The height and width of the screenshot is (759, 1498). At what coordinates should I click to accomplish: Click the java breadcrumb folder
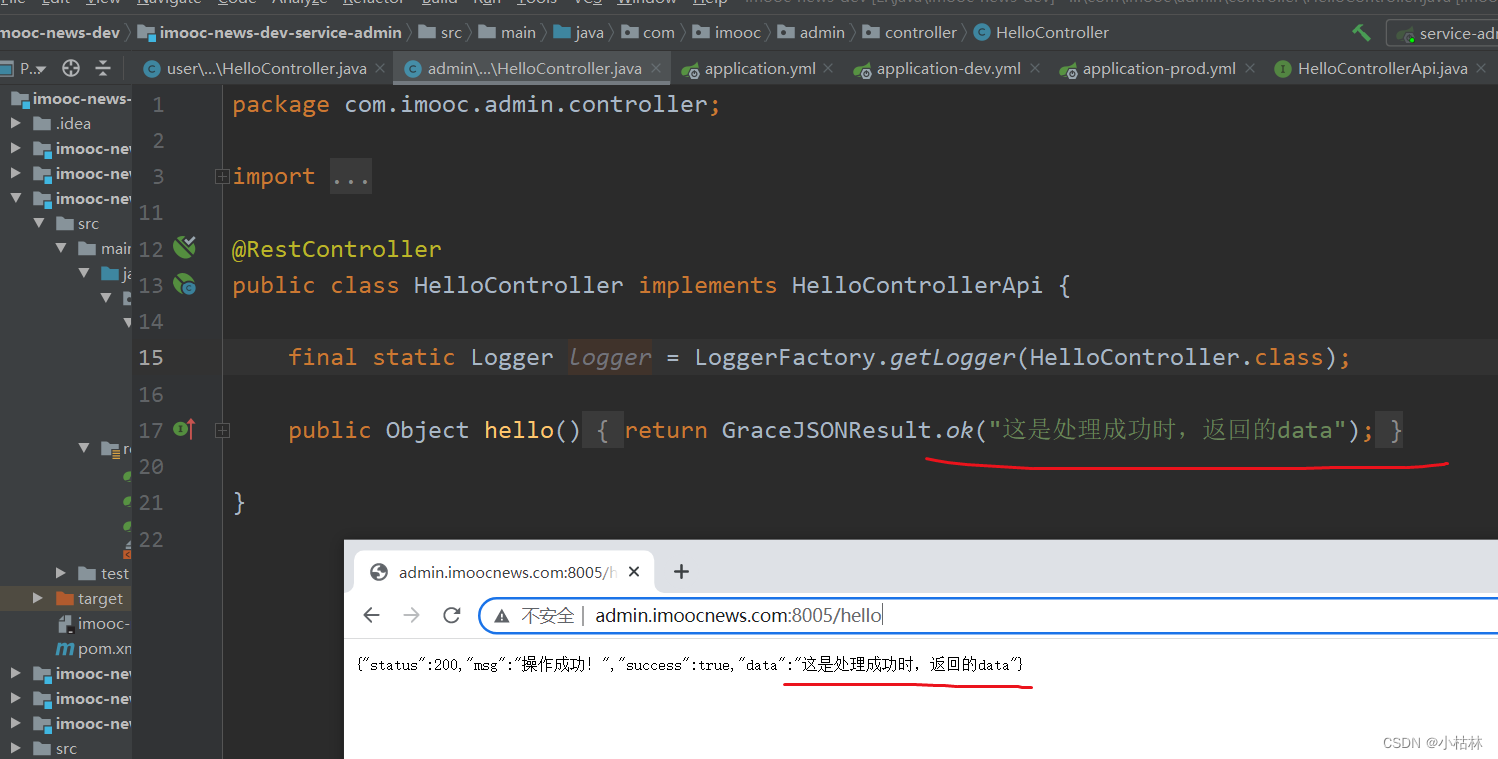pos(579,32)
